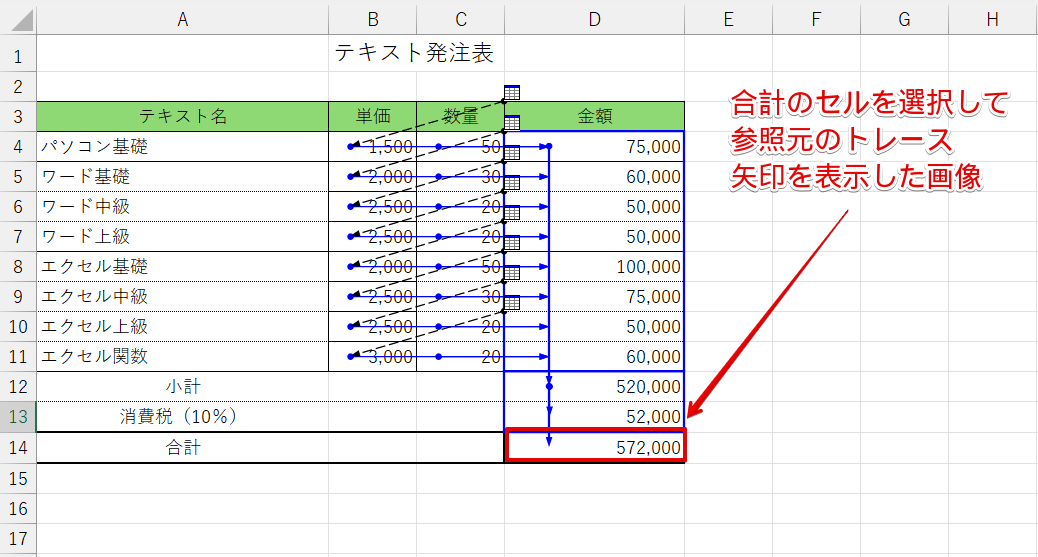Select the エクセル中級 cell
The height and width of the screenshot is (557, 1038).
(183, 297)
